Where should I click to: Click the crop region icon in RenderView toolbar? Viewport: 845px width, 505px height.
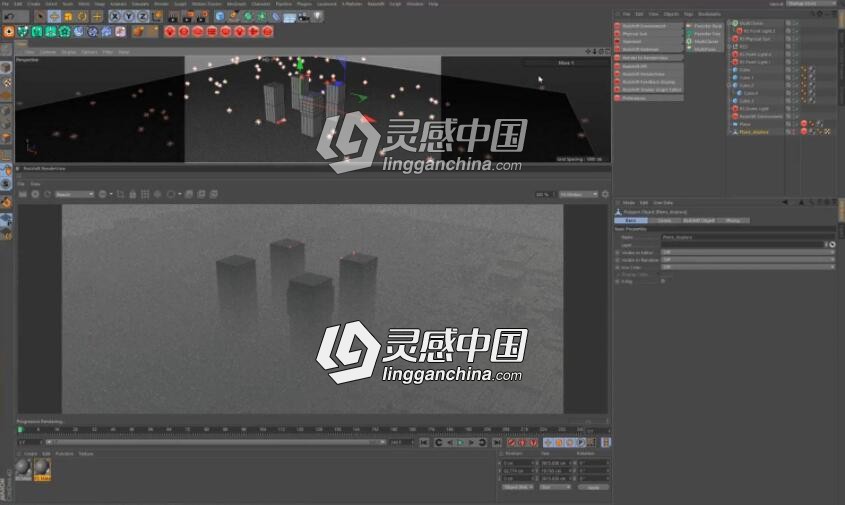[120, 194]
